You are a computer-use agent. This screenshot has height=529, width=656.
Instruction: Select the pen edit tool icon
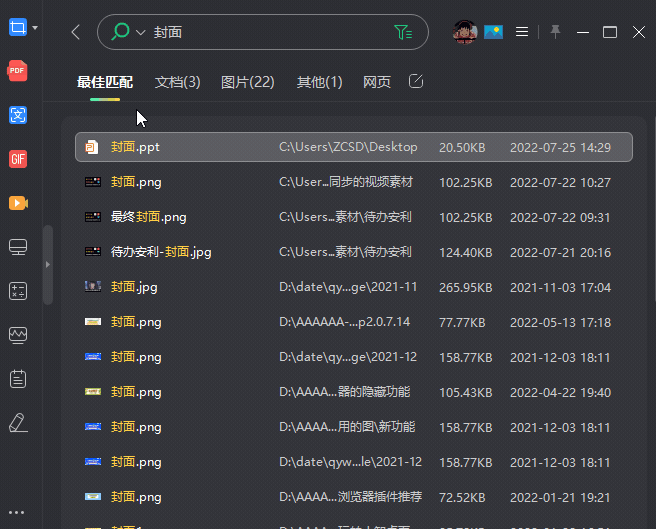[18, 423]
